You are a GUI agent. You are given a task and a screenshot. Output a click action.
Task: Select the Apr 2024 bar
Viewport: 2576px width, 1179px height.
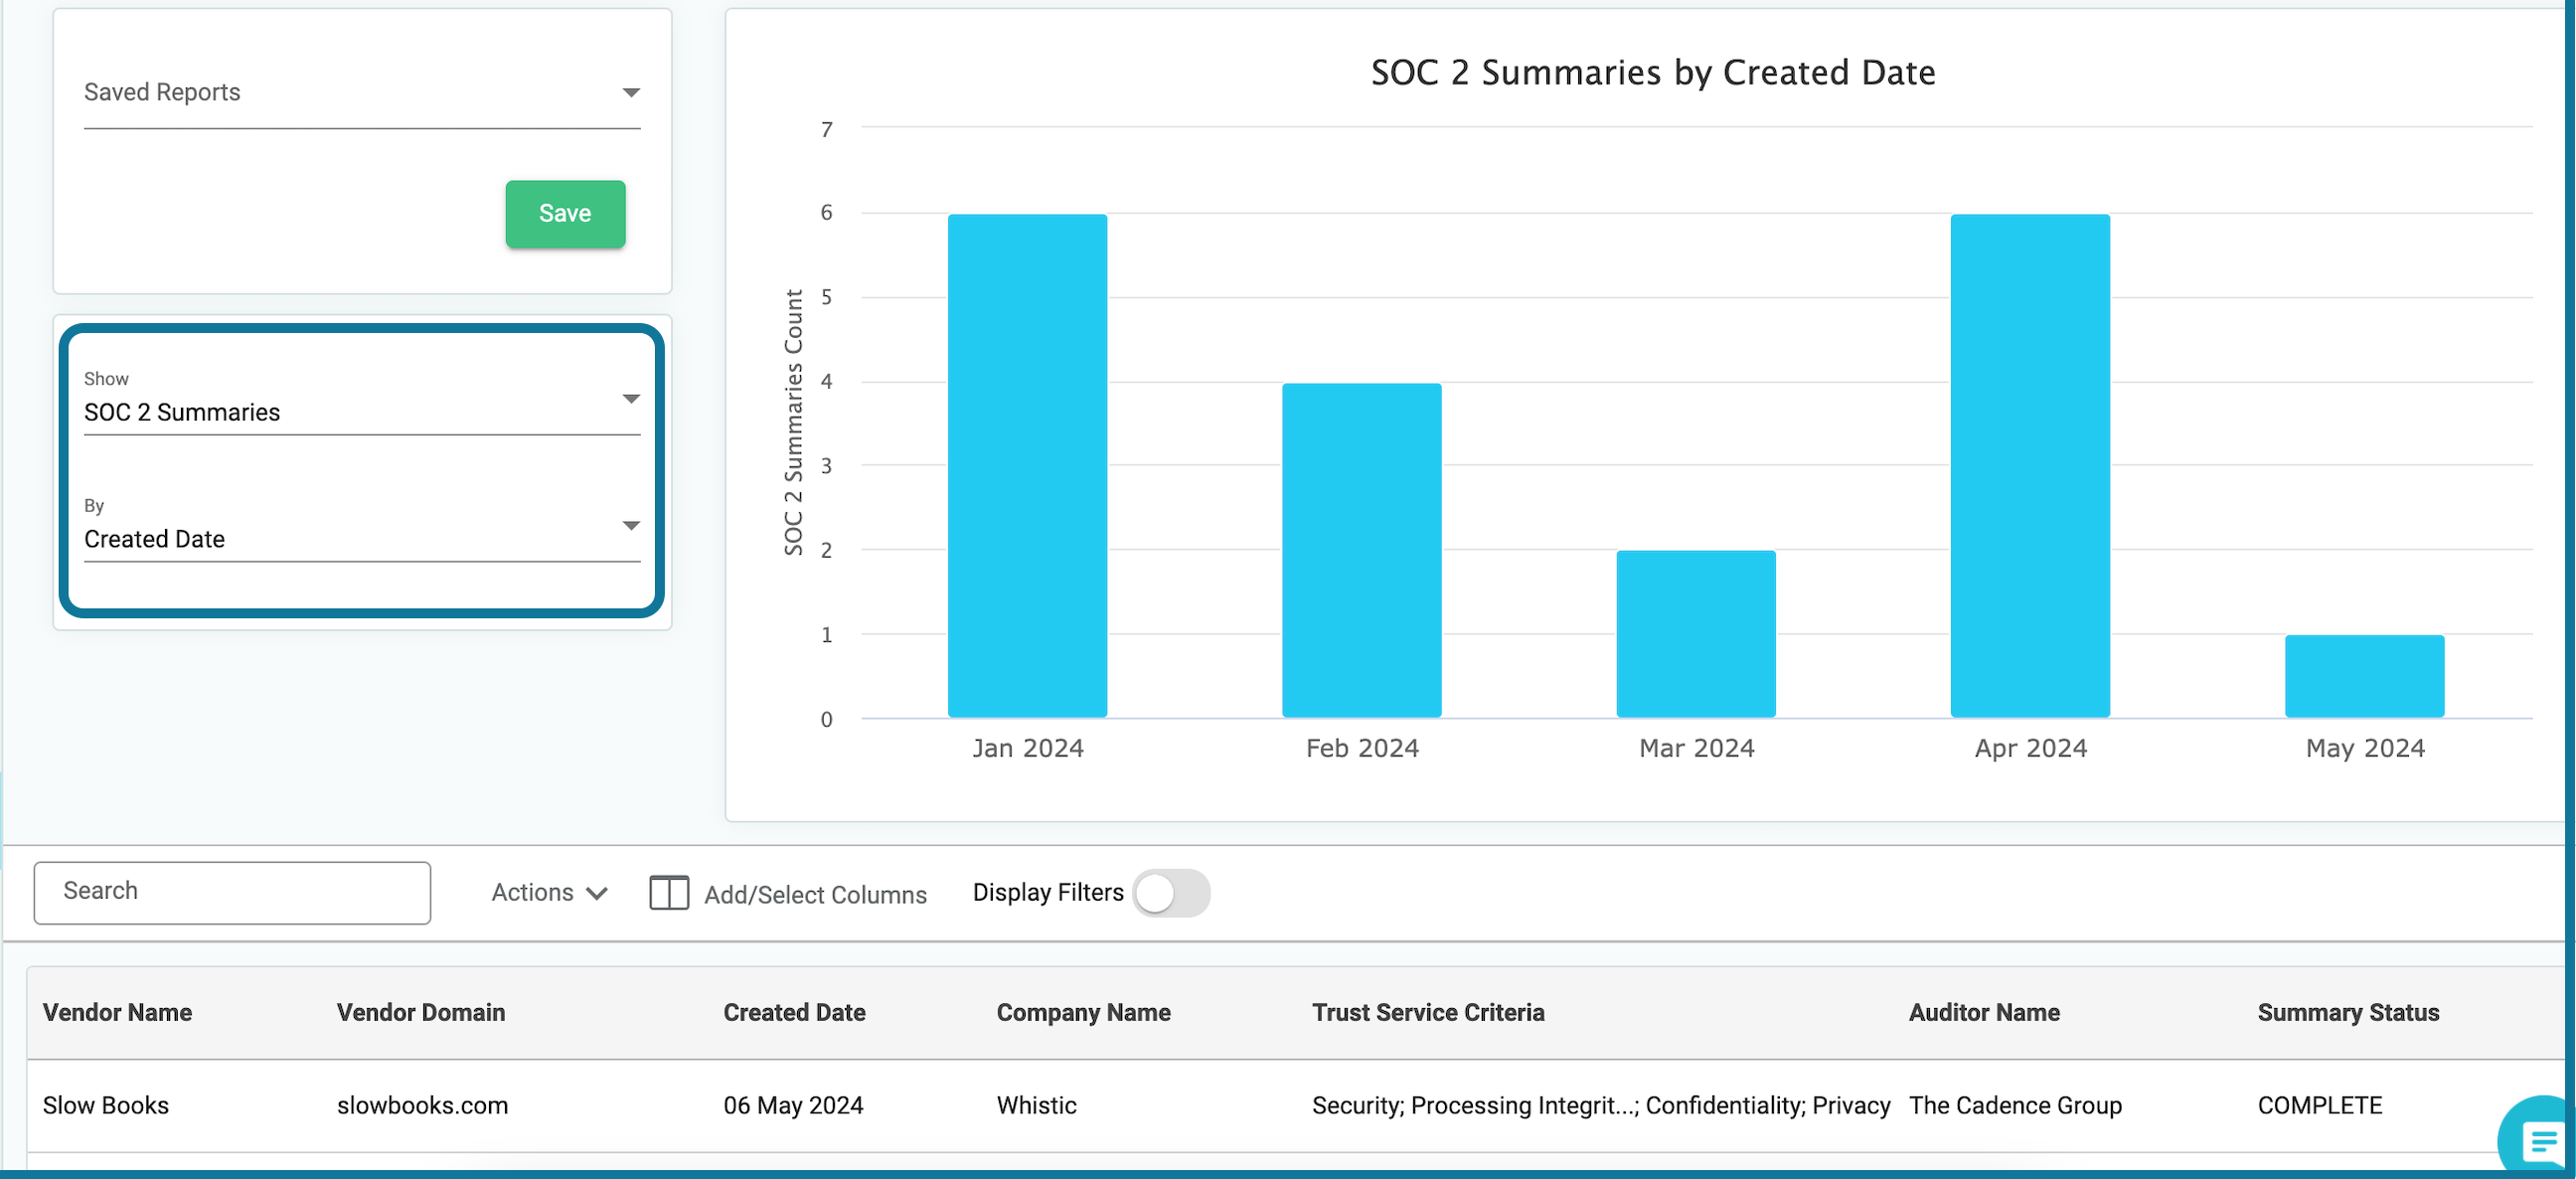click(2030, 465)
